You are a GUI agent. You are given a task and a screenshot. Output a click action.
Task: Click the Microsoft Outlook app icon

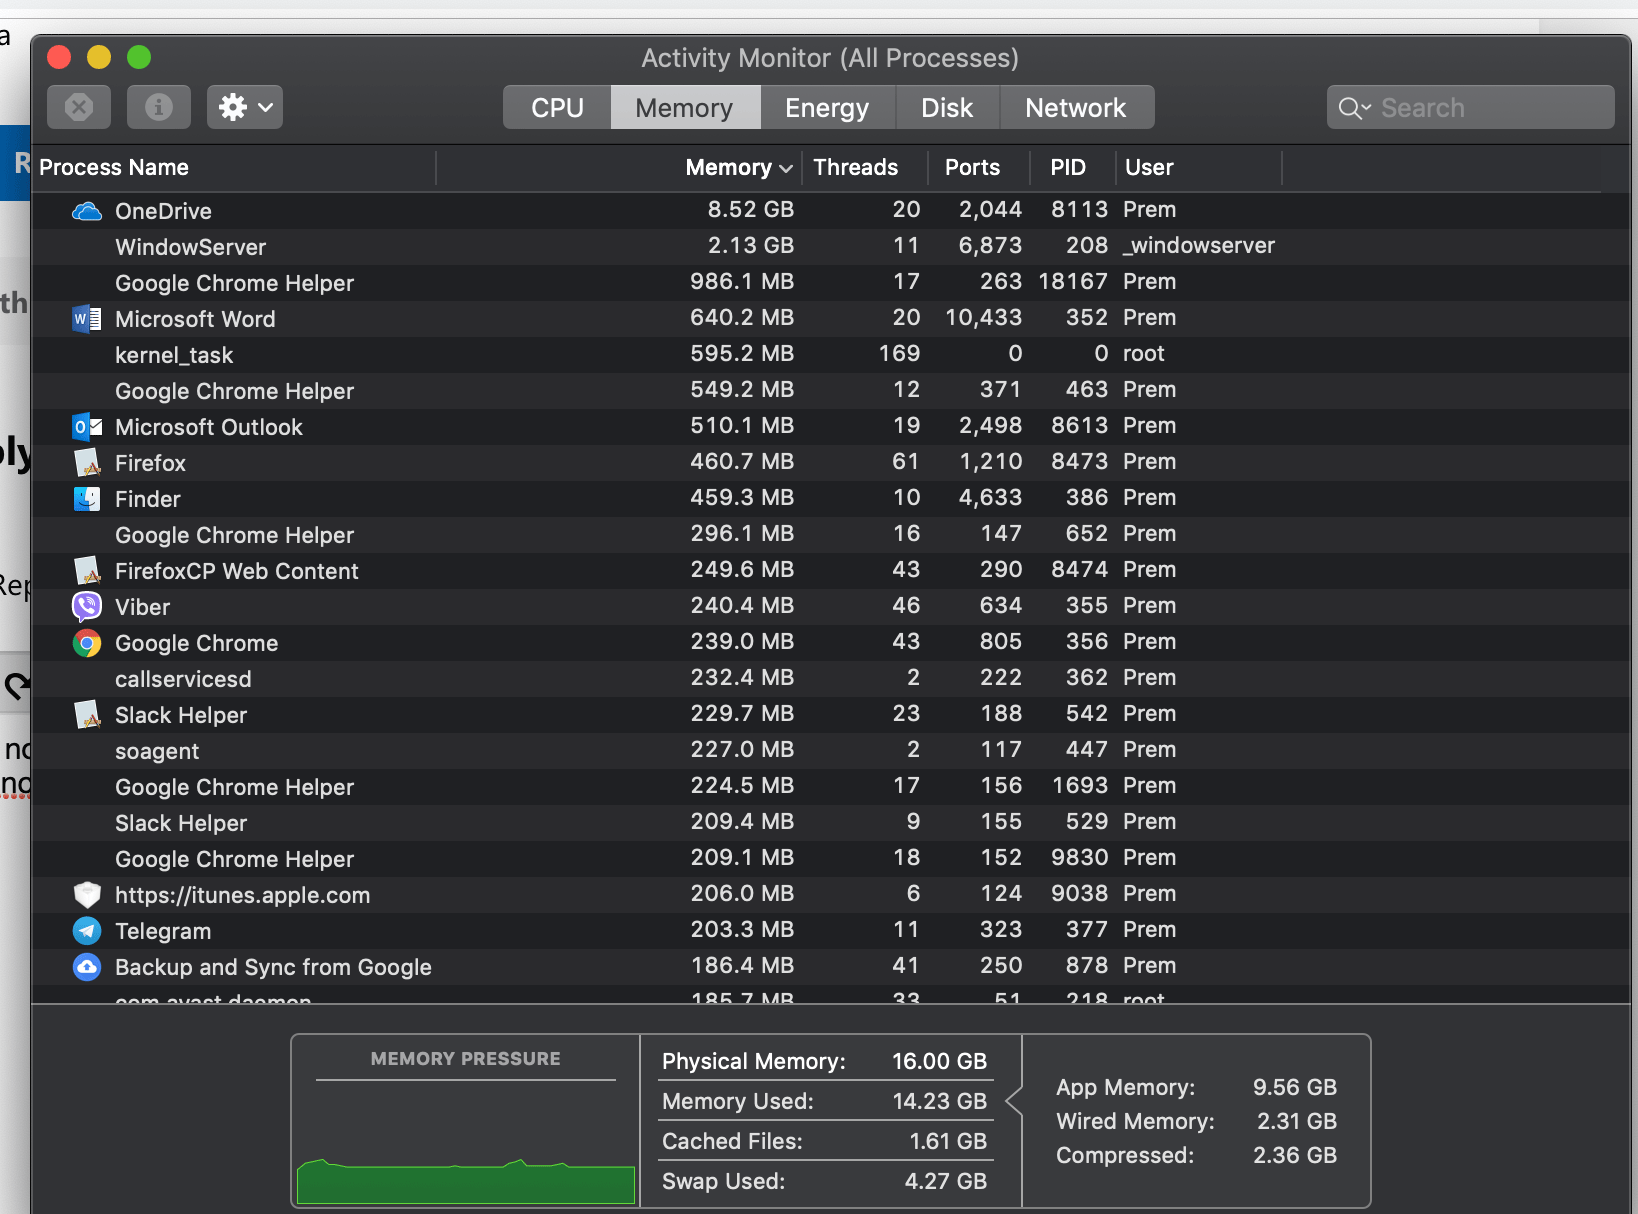(x=87, y=427)
